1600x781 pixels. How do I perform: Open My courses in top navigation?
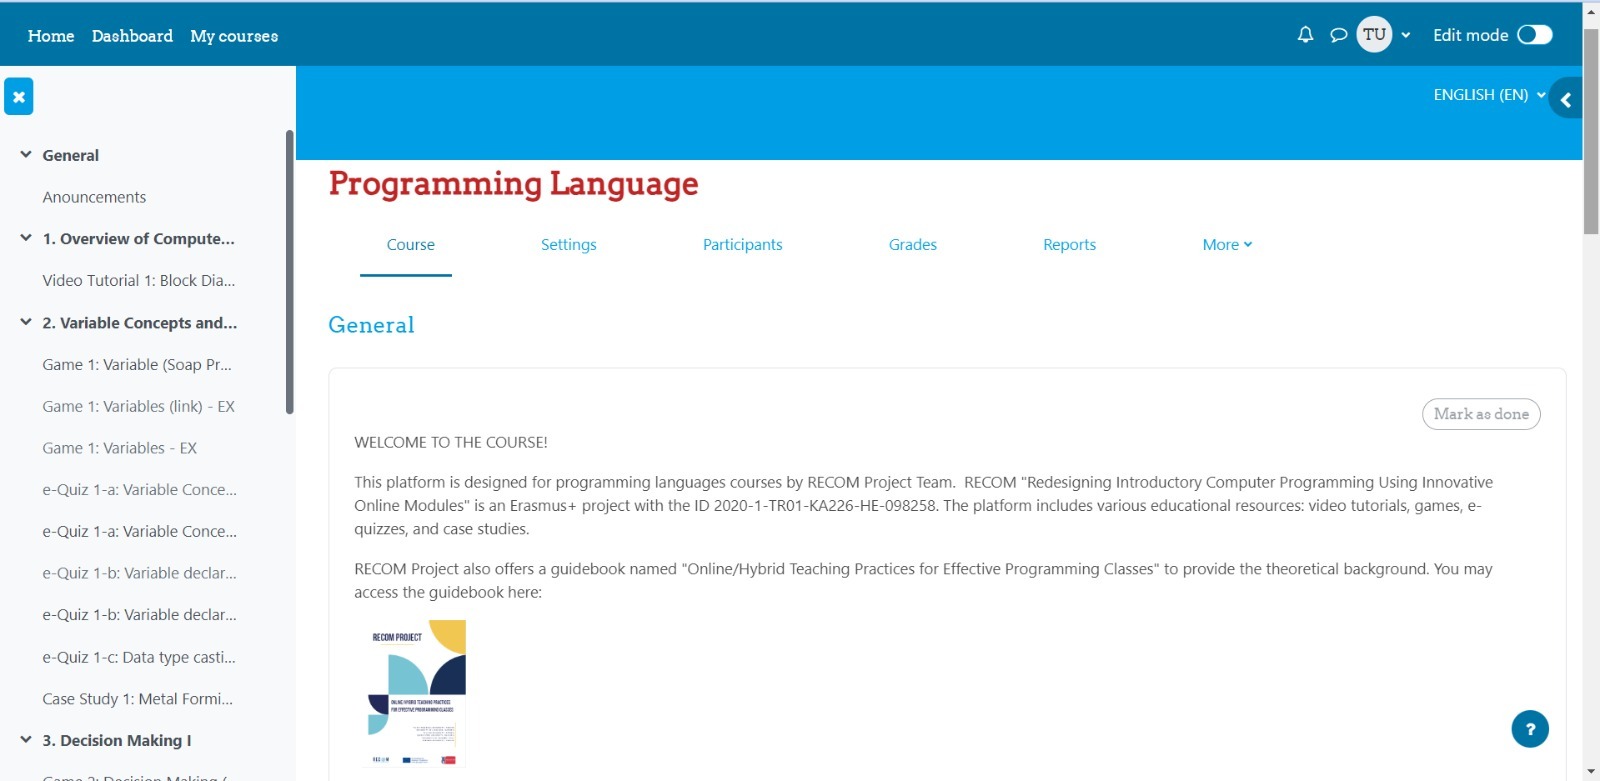(234, 36)
